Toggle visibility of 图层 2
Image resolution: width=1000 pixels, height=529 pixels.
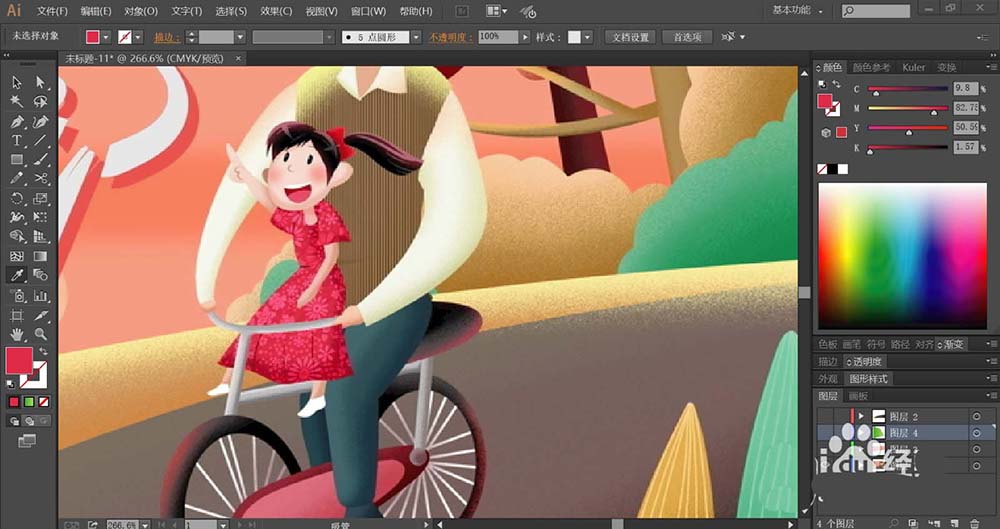point(825,417)
